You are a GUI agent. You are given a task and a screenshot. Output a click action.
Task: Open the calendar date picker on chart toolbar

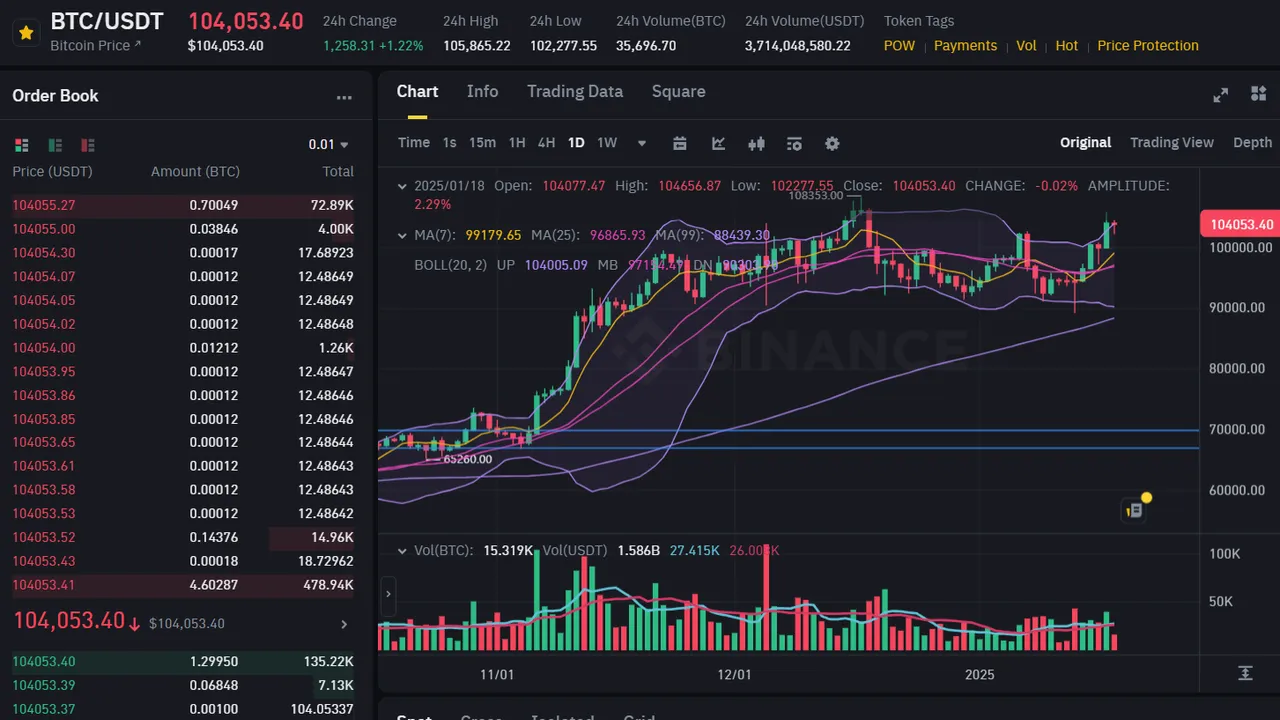[x=680, y=143]
